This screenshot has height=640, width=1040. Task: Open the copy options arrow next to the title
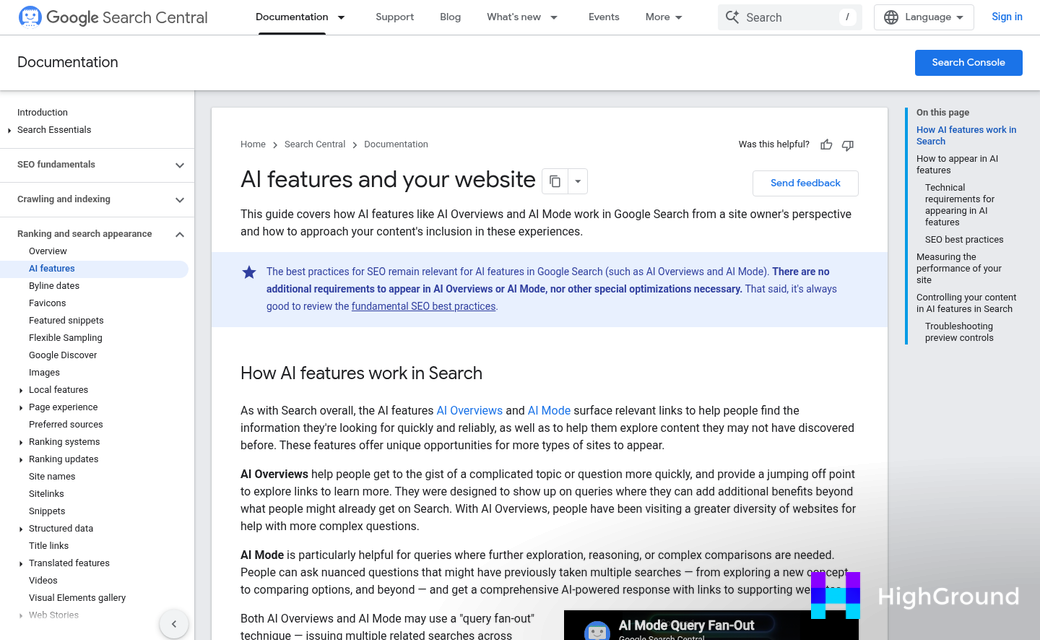(x=577, y=180)
